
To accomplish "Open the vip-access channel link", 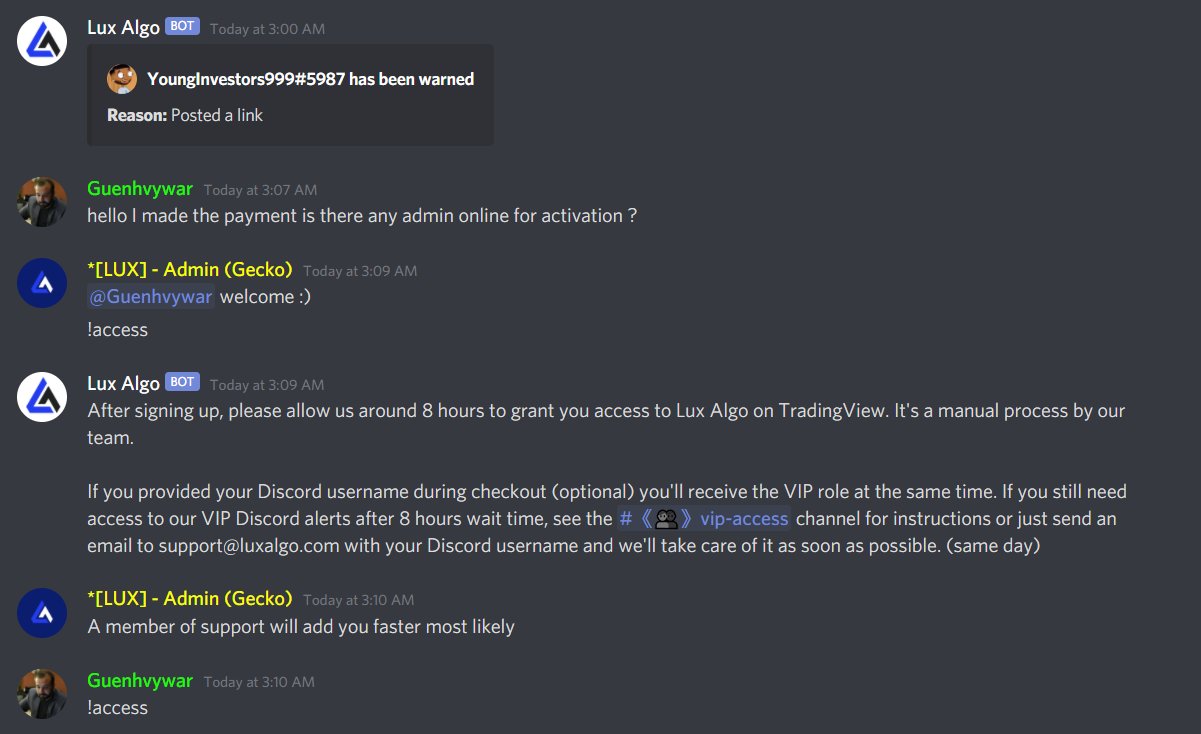I will coord(704,518).
